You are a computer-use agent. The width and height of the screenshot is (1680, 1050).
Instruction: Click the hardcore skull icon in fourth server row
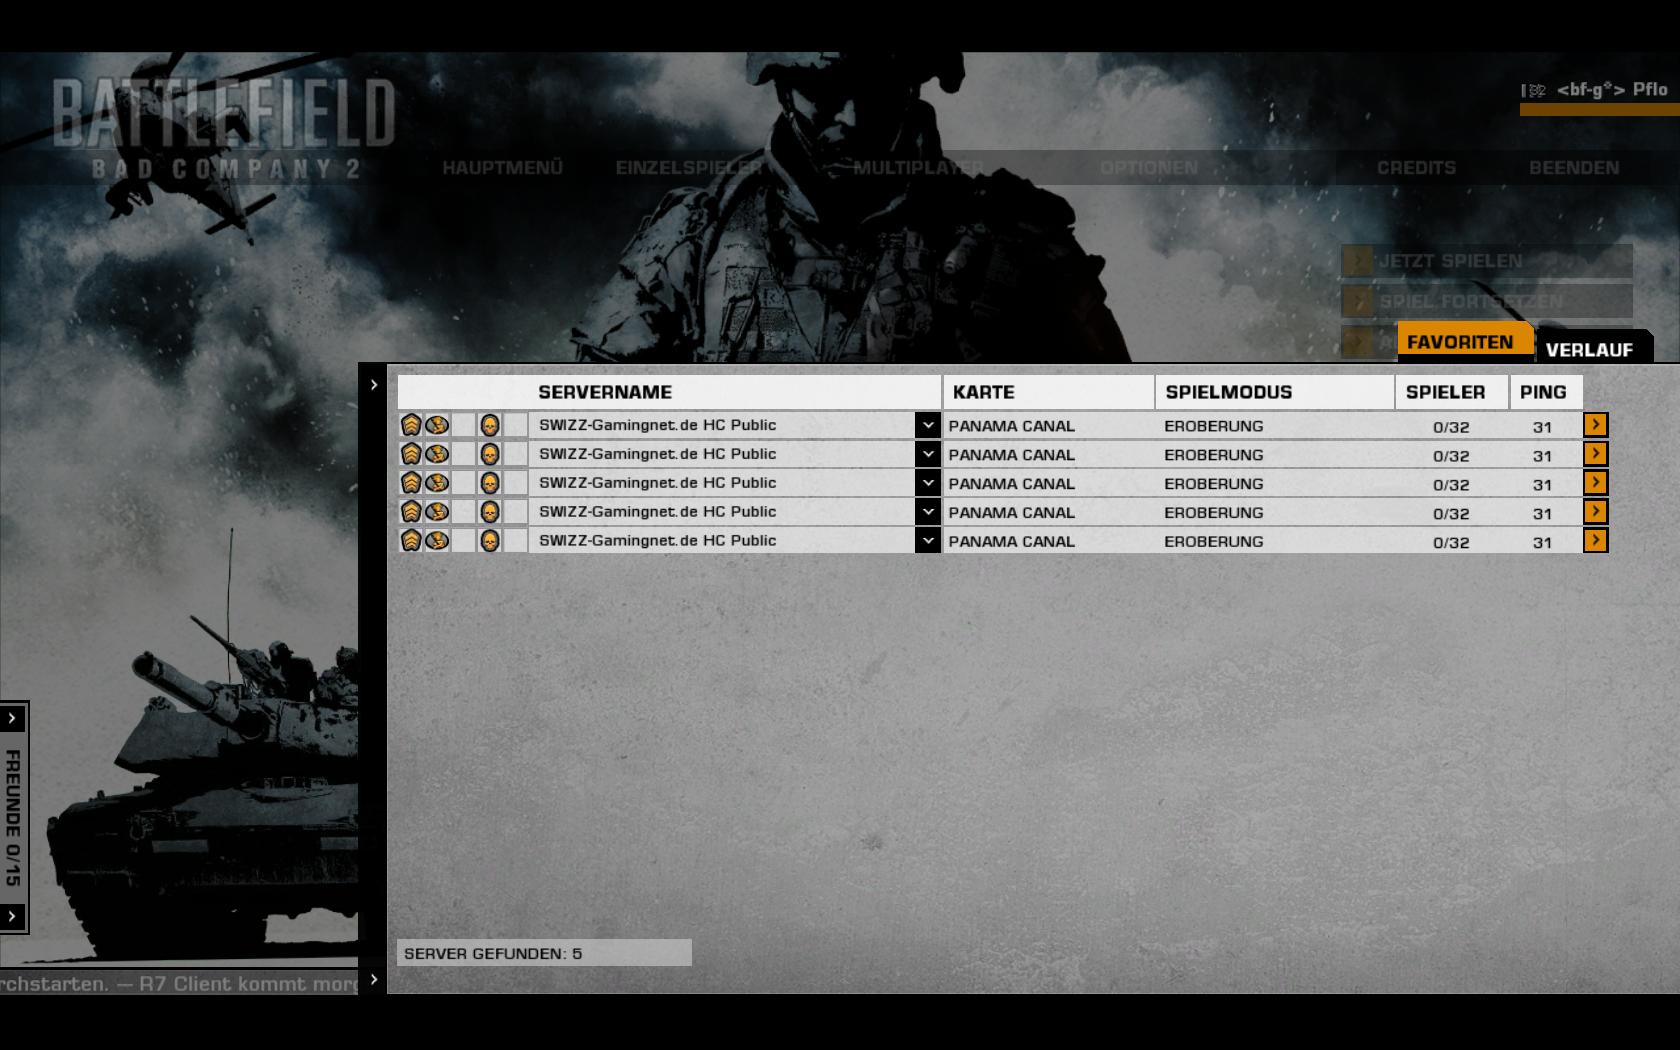coord(489,512)
